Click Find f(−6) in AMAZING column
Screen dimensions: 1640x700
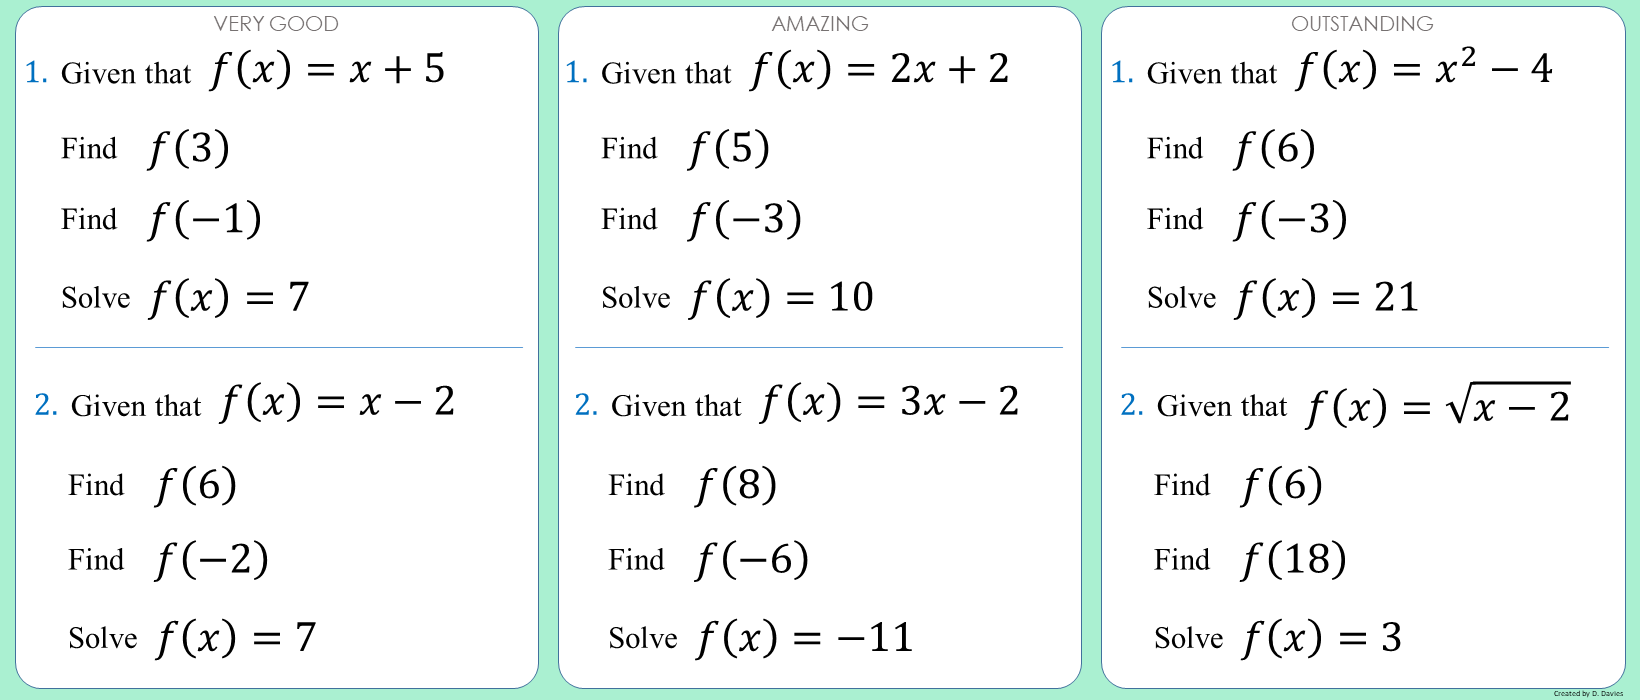(708, 560)
